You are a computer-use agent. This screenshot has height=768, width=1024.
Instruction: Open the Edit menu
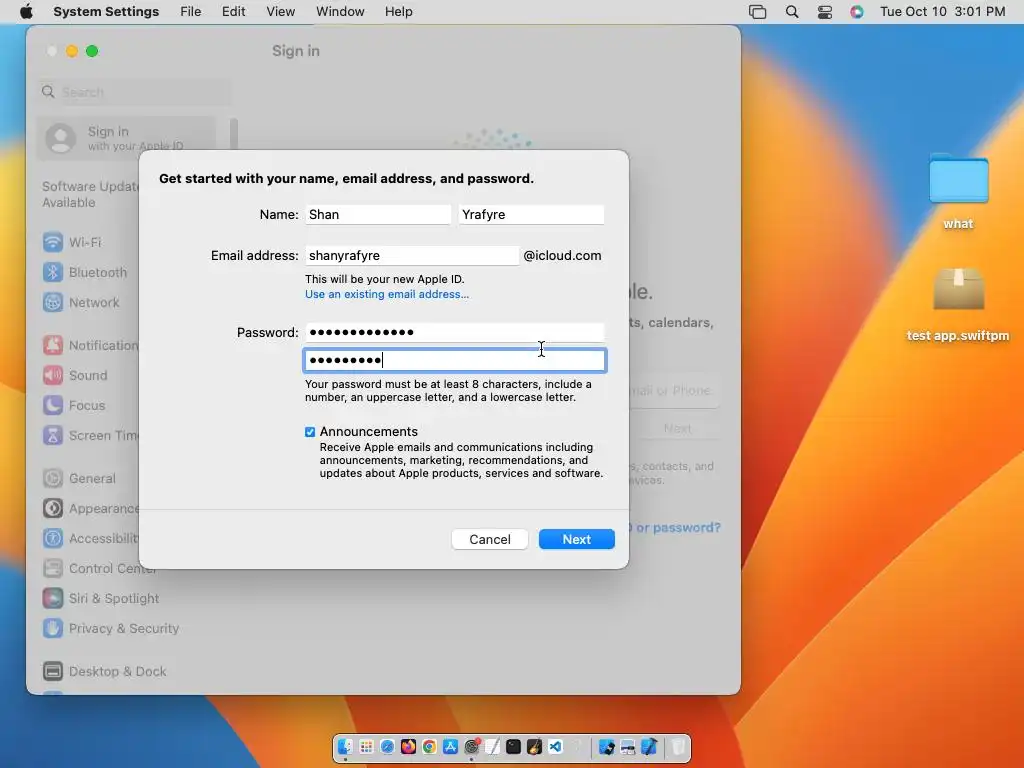tap(233, 12)
